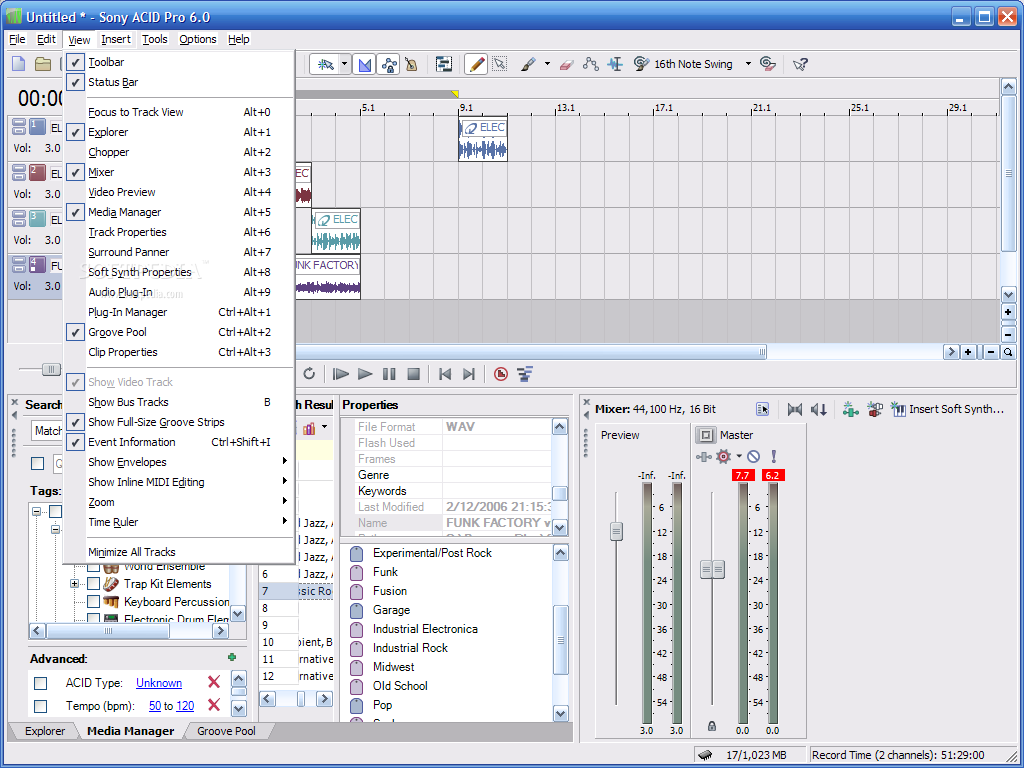Tick the Tempo (bpm) filter checkbox

pos(40,706)
